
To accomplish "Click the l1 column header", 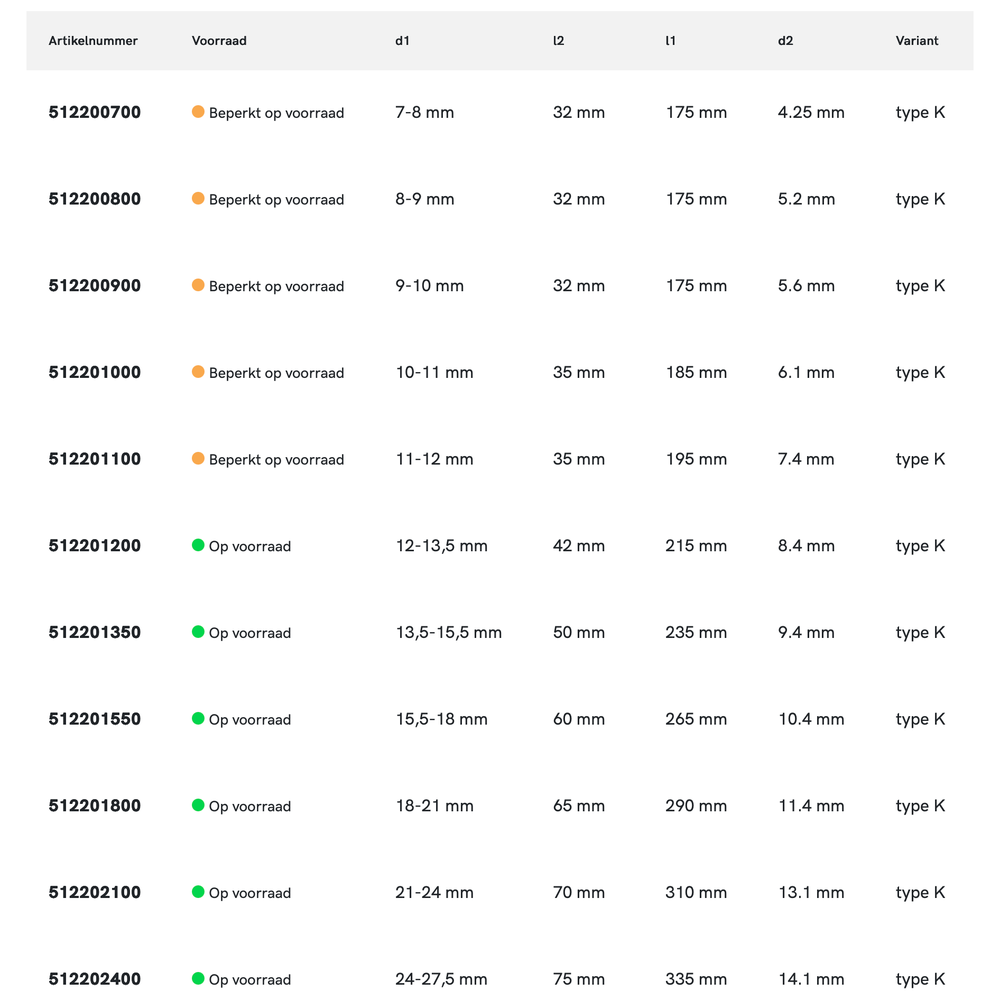I will click(671, 41).
